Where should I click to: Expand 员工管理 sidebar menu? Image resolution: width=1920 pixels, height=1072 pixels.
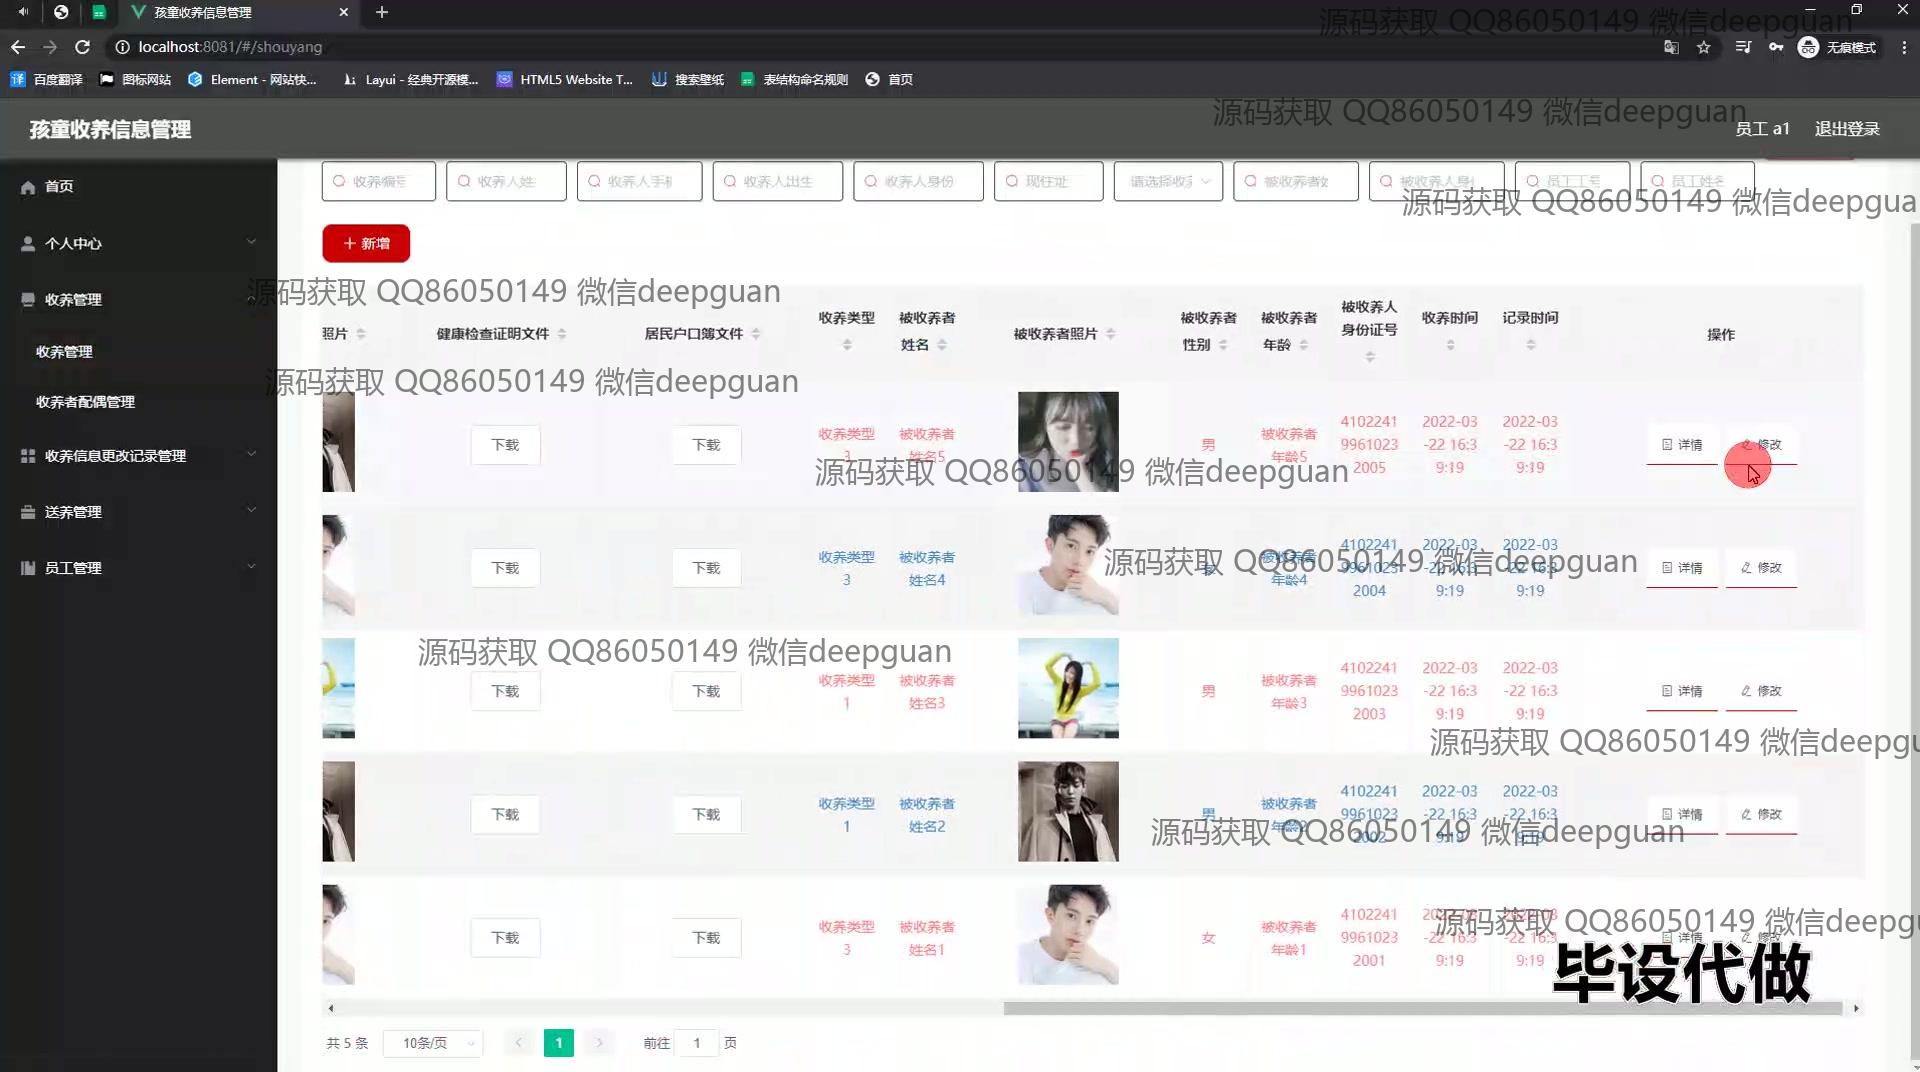(138, 567)
